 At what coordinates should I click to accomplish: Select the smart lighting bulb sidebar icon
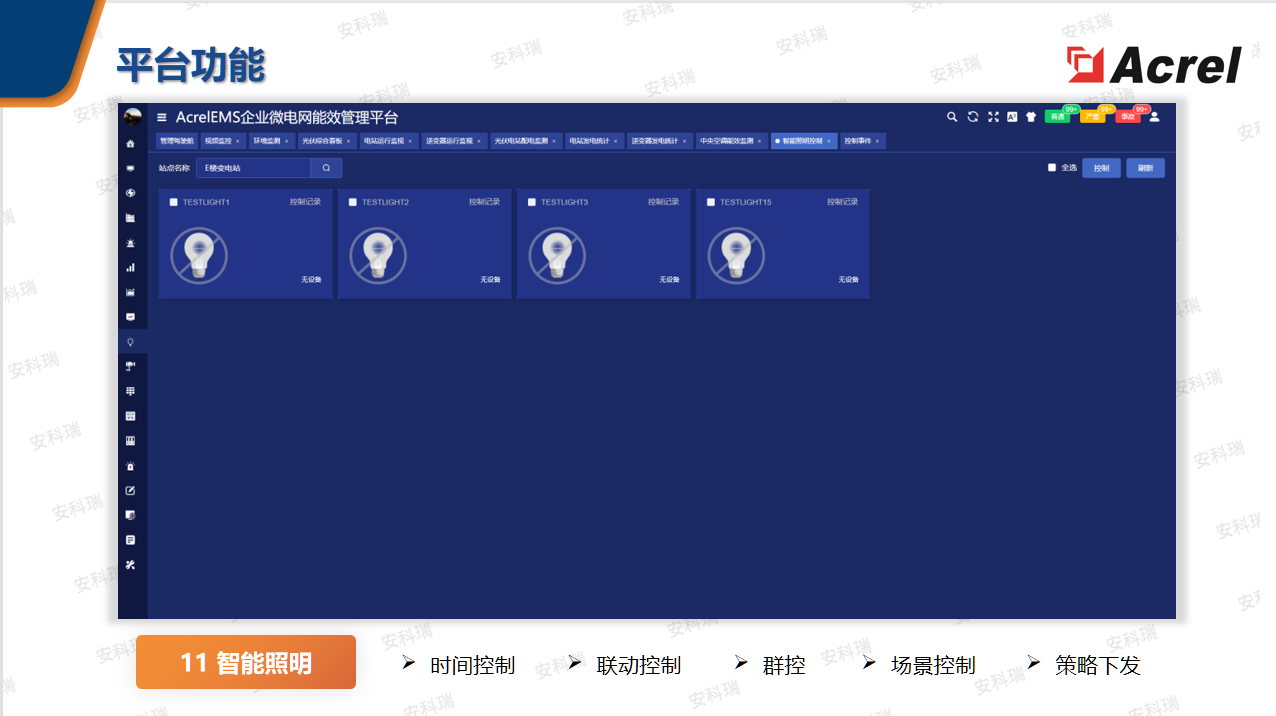[x=130, y=342]
